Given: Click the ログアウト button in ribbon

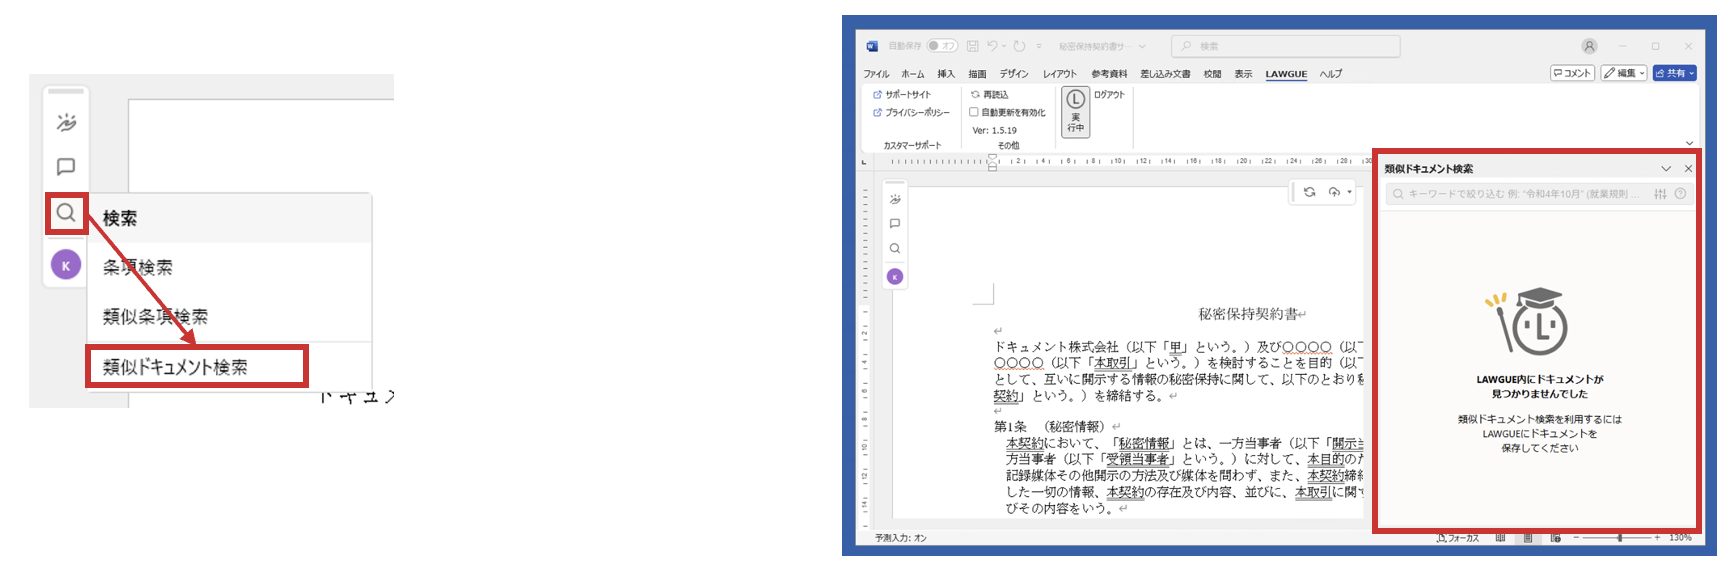Looking at the screenshot, I should (x=1109, y=95).
